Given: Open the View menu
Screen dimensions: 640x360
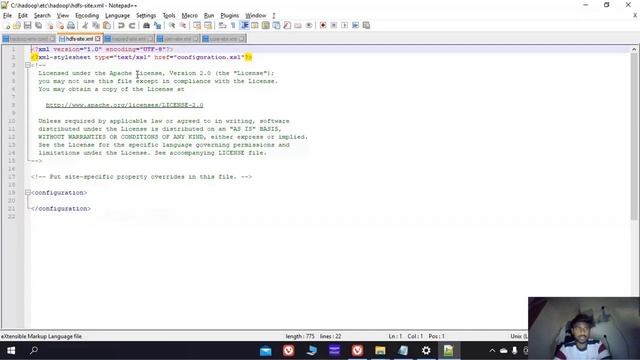Looking at the screenshot, I should click(62, 16).
